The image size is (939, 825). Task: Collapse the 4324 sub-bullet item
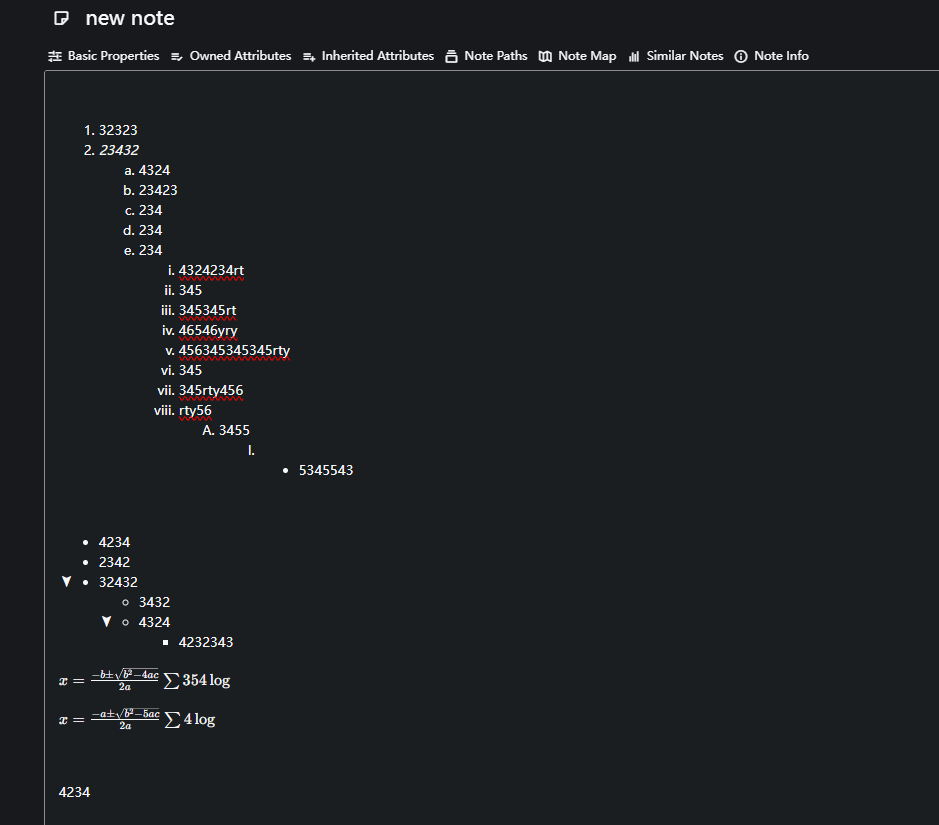(x=107, y=622)
